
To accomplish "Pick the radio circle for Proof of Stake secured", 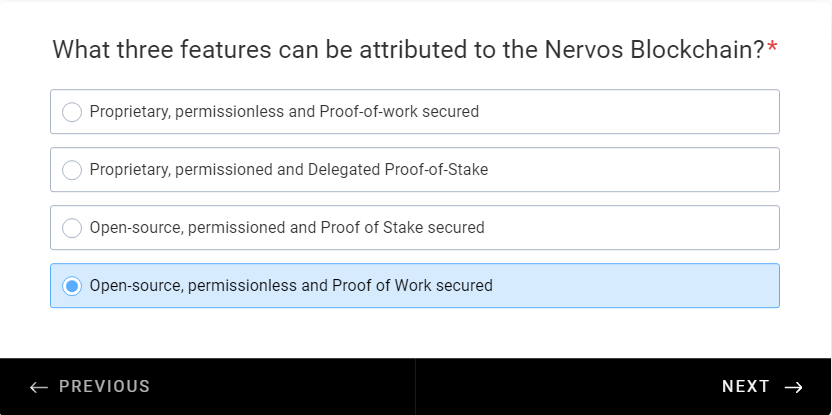I will point(72,228).
